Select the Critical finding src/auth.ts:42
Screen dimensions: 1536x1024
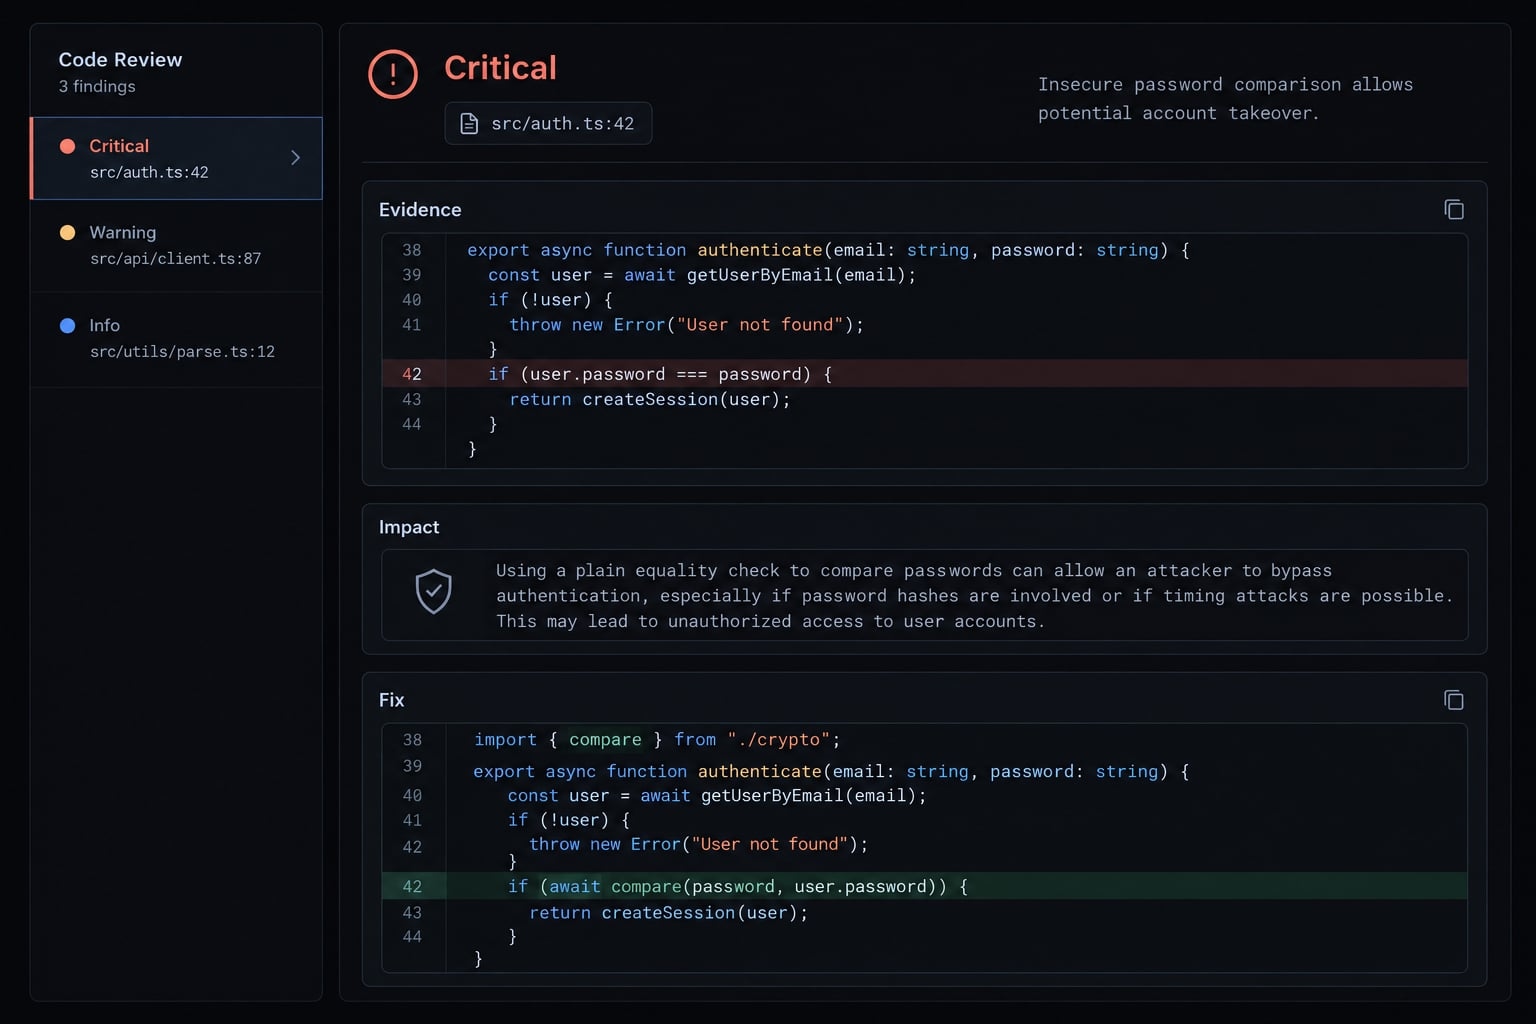[x=177, y=158]
